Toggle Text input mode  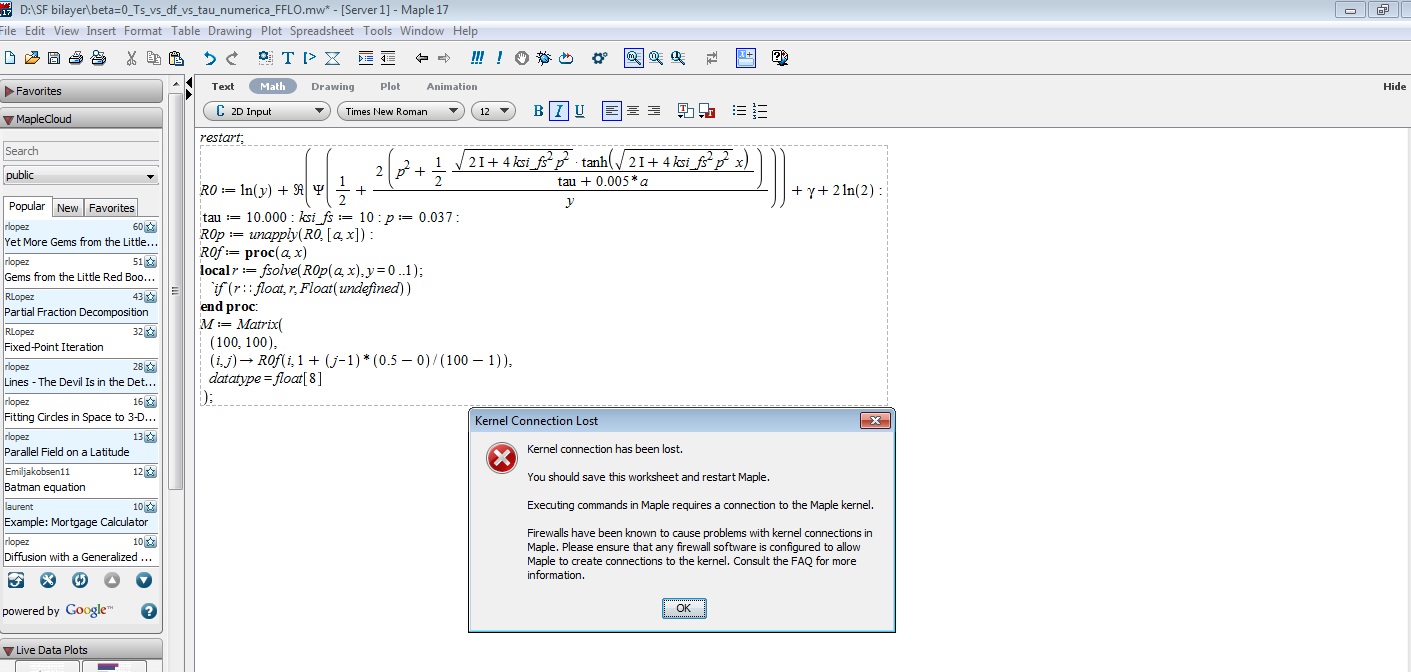pos(223,87)
